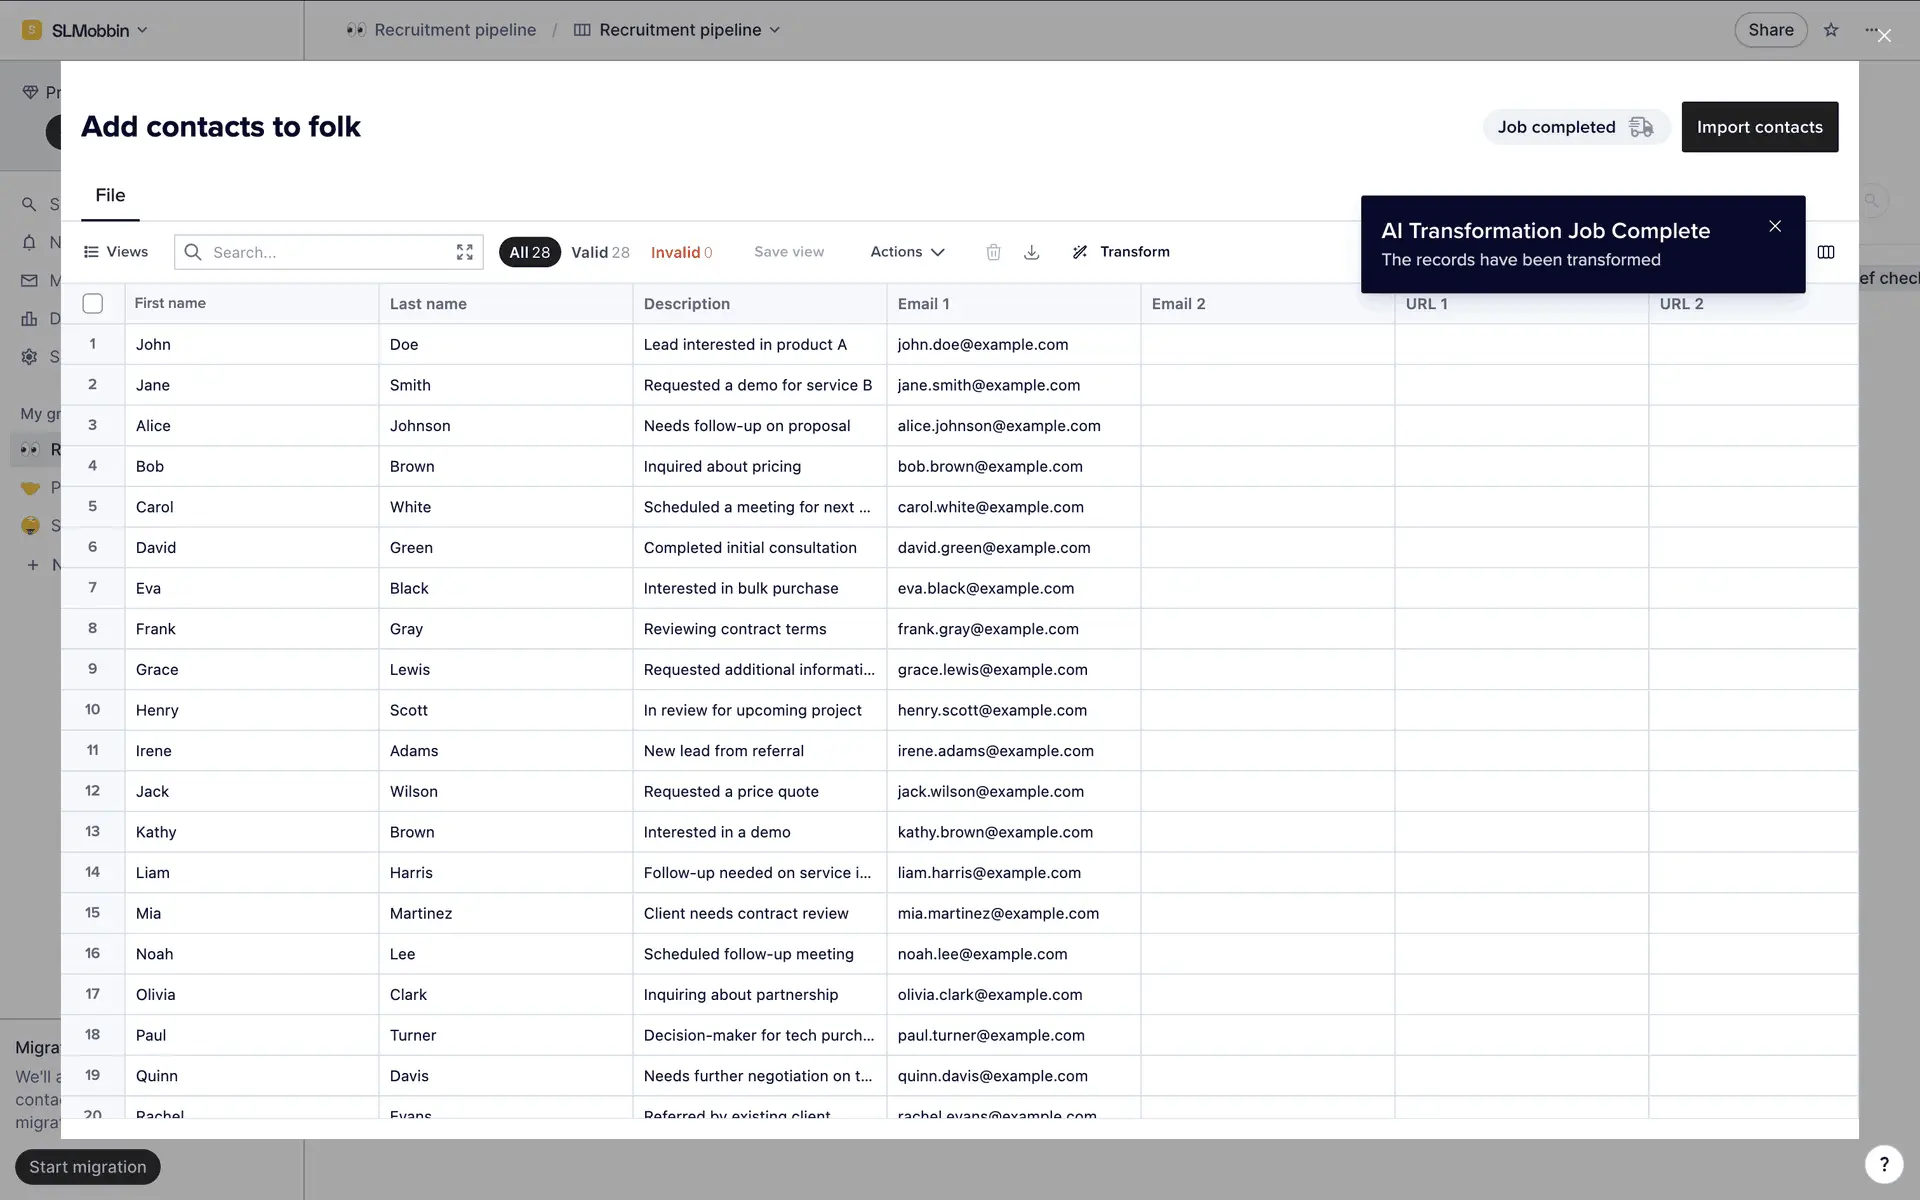Open the Views list

pos(116,252)
